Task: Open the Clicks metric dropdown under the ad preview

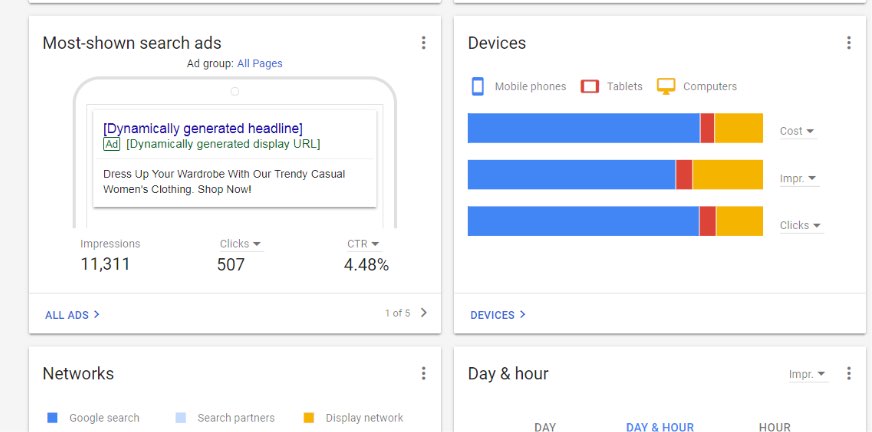Action: (x=241, y=244)
